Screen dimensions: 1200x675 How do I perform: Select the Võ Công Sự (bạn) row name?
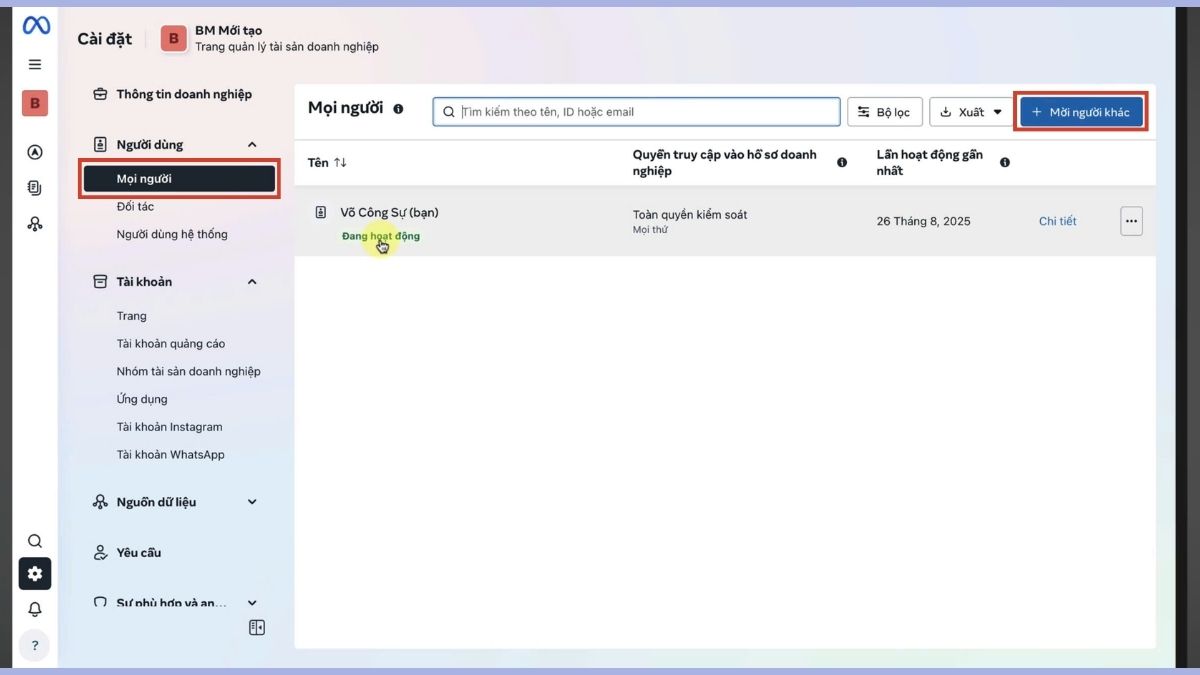pos(389,213)
